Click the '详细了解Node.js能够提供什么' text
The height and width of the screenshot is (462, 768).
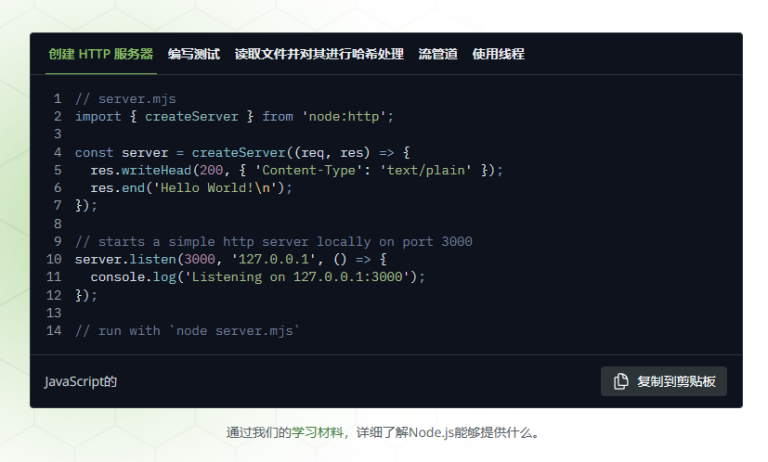444,433
